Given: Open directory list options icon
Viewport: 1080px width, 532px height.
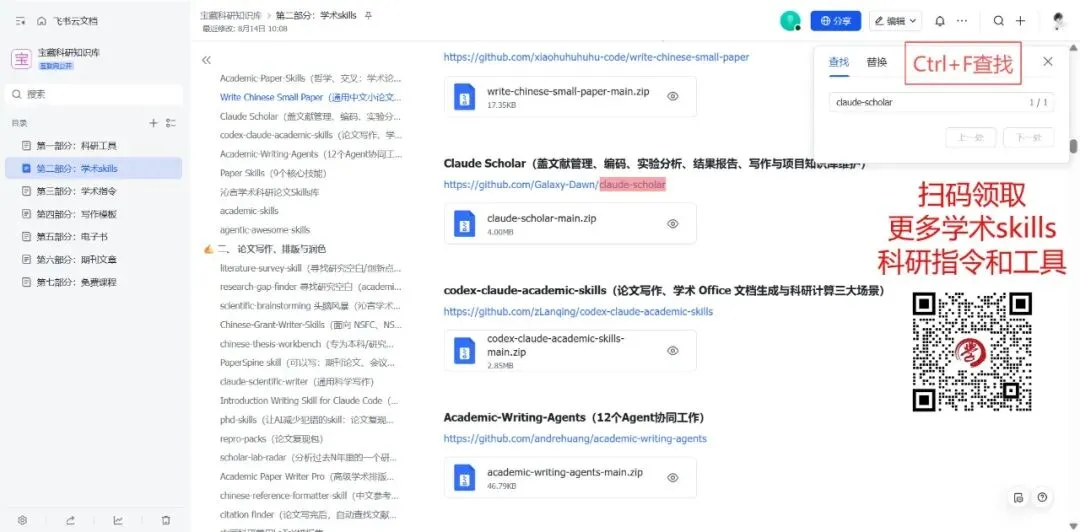Looking at the screenshot, I should tap(172, 123).
